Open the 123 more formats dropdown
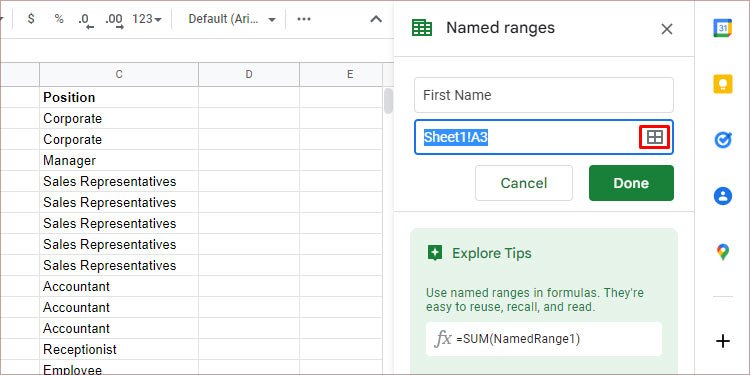The height and width of the screenshot is (375, 750). pos(147,19)
